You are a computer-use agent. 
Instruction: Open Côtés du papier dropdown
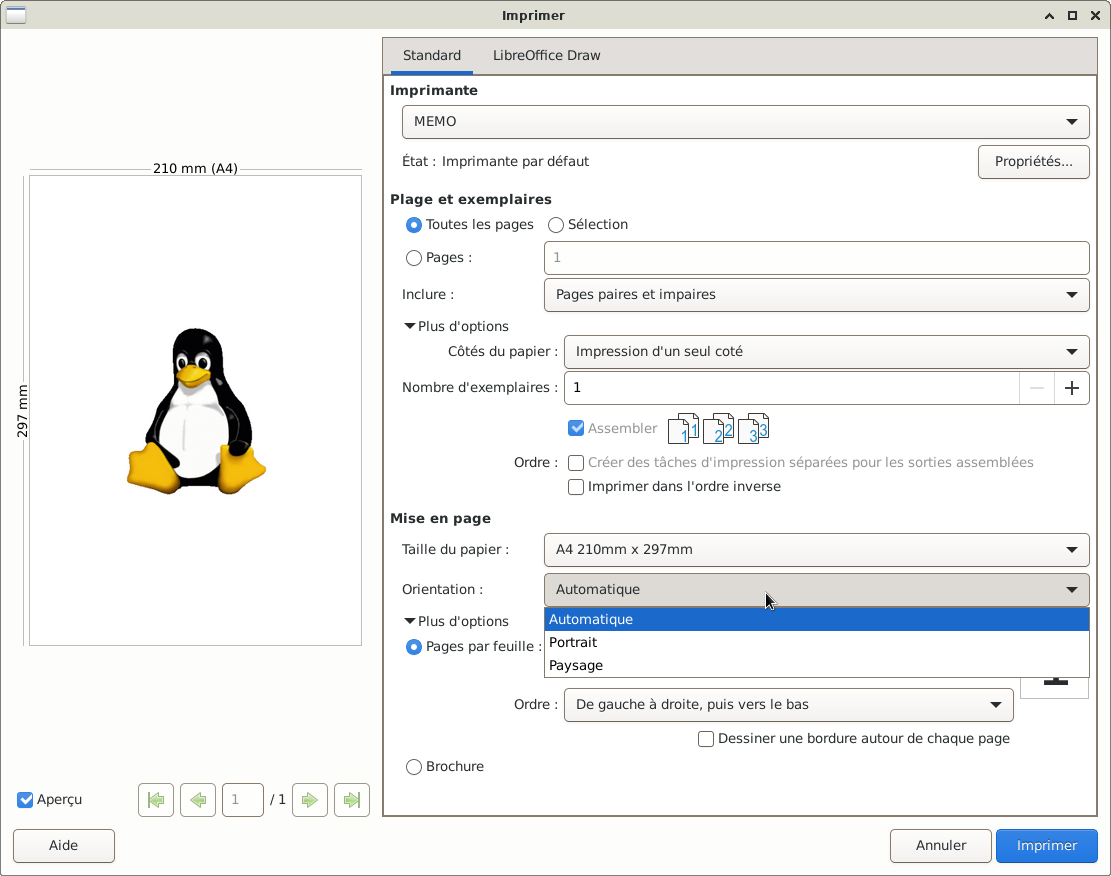pyautogui.click(x=826, y=352)
